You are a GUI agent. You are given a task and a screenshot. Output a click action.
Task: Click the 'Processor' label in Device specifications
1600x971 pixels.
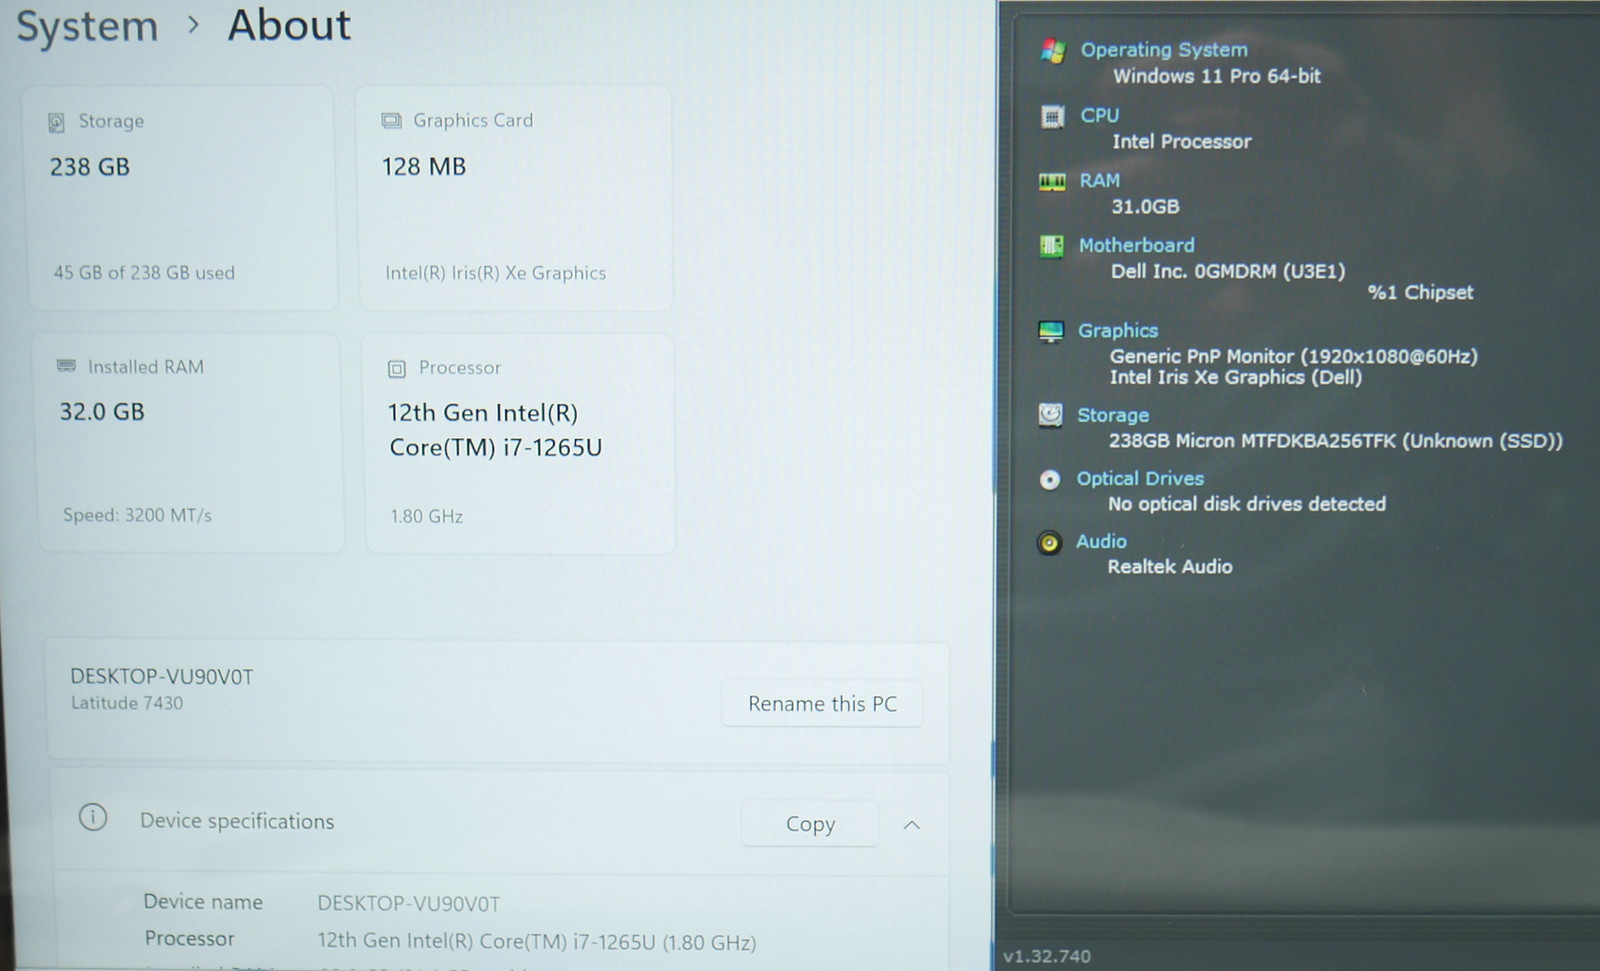click(x=189, y=939)
